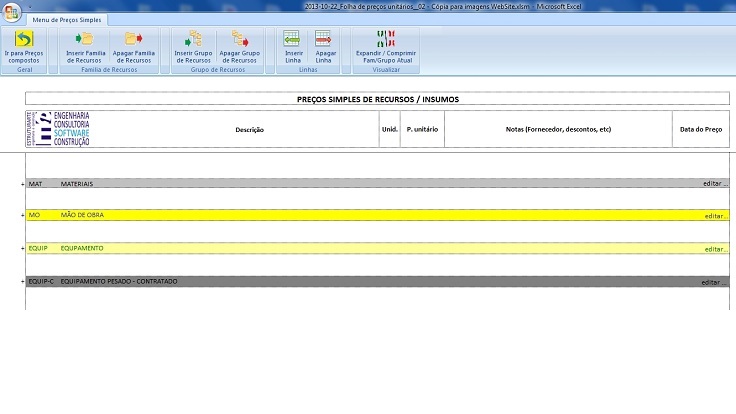Click editar link on Mão de Obra row
This screenshot has height=414, width=736.
(x=714, y=216)
